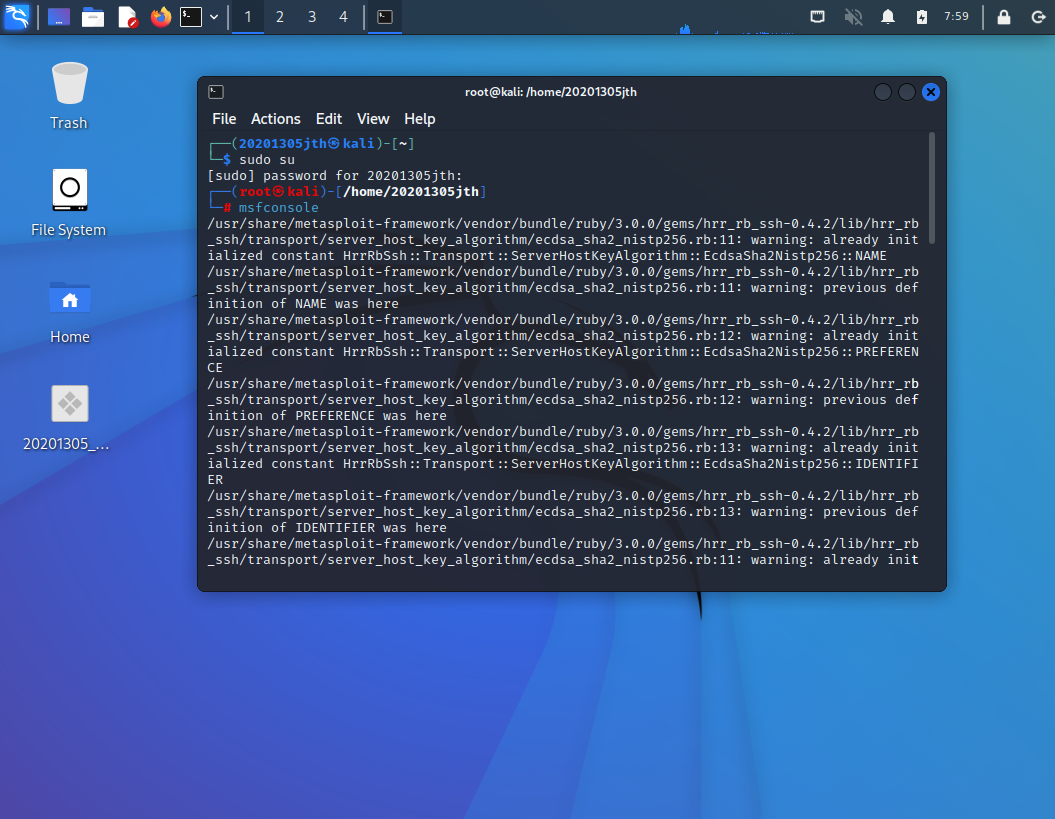Maximize the terminal window

pyautogui.click(x=907, y=92)
